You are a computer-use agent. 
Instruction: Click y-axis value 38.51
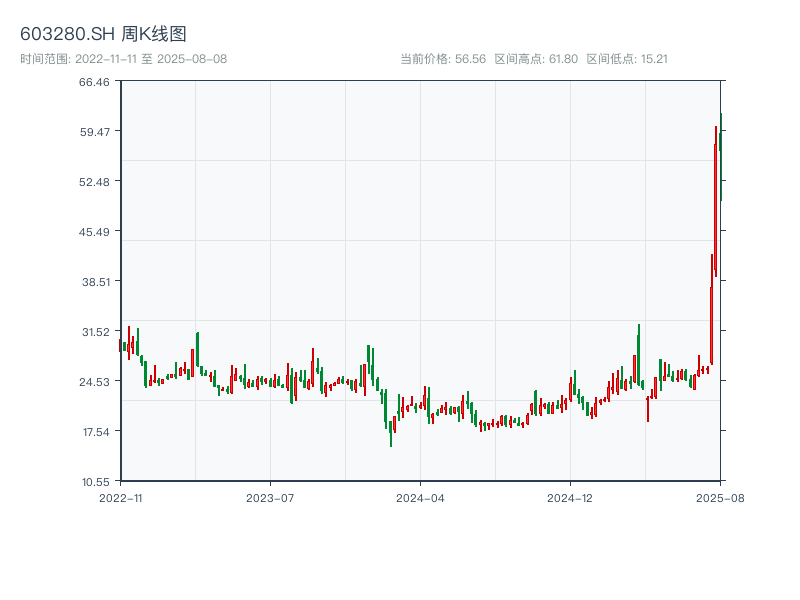(x=95, y=282)
